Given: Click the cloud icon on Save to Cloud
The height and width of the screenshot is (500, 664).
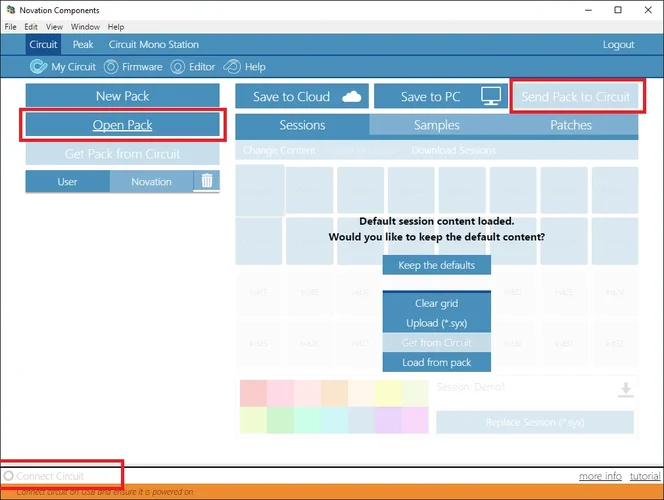Looking at the screenshot, I should (351, 97).
